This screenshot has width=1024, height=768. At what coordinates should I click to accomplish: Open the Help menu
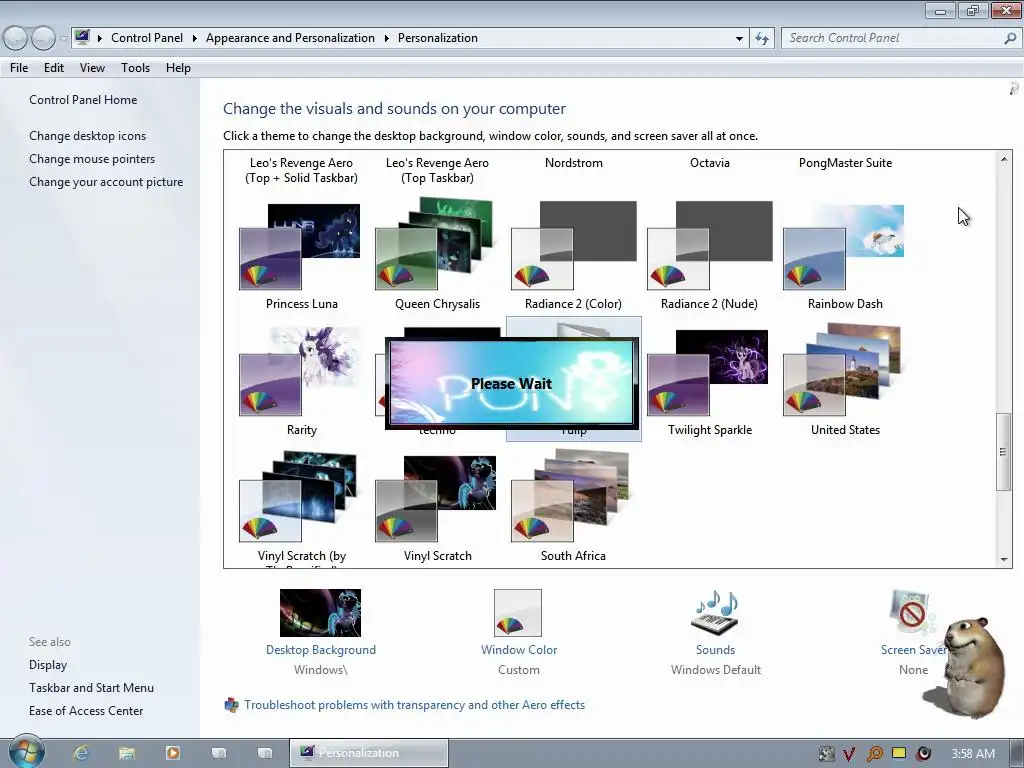click(178, 68)
